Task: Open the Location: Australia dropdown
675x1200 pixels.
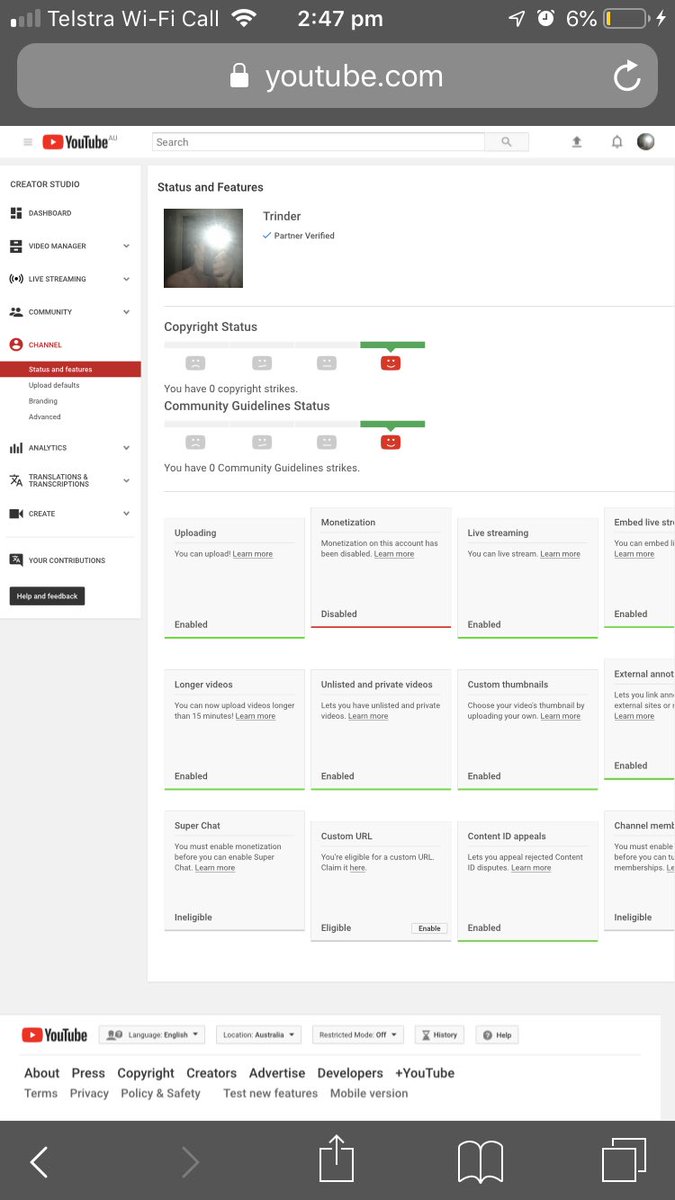Action: click(x=259, y=1035)
